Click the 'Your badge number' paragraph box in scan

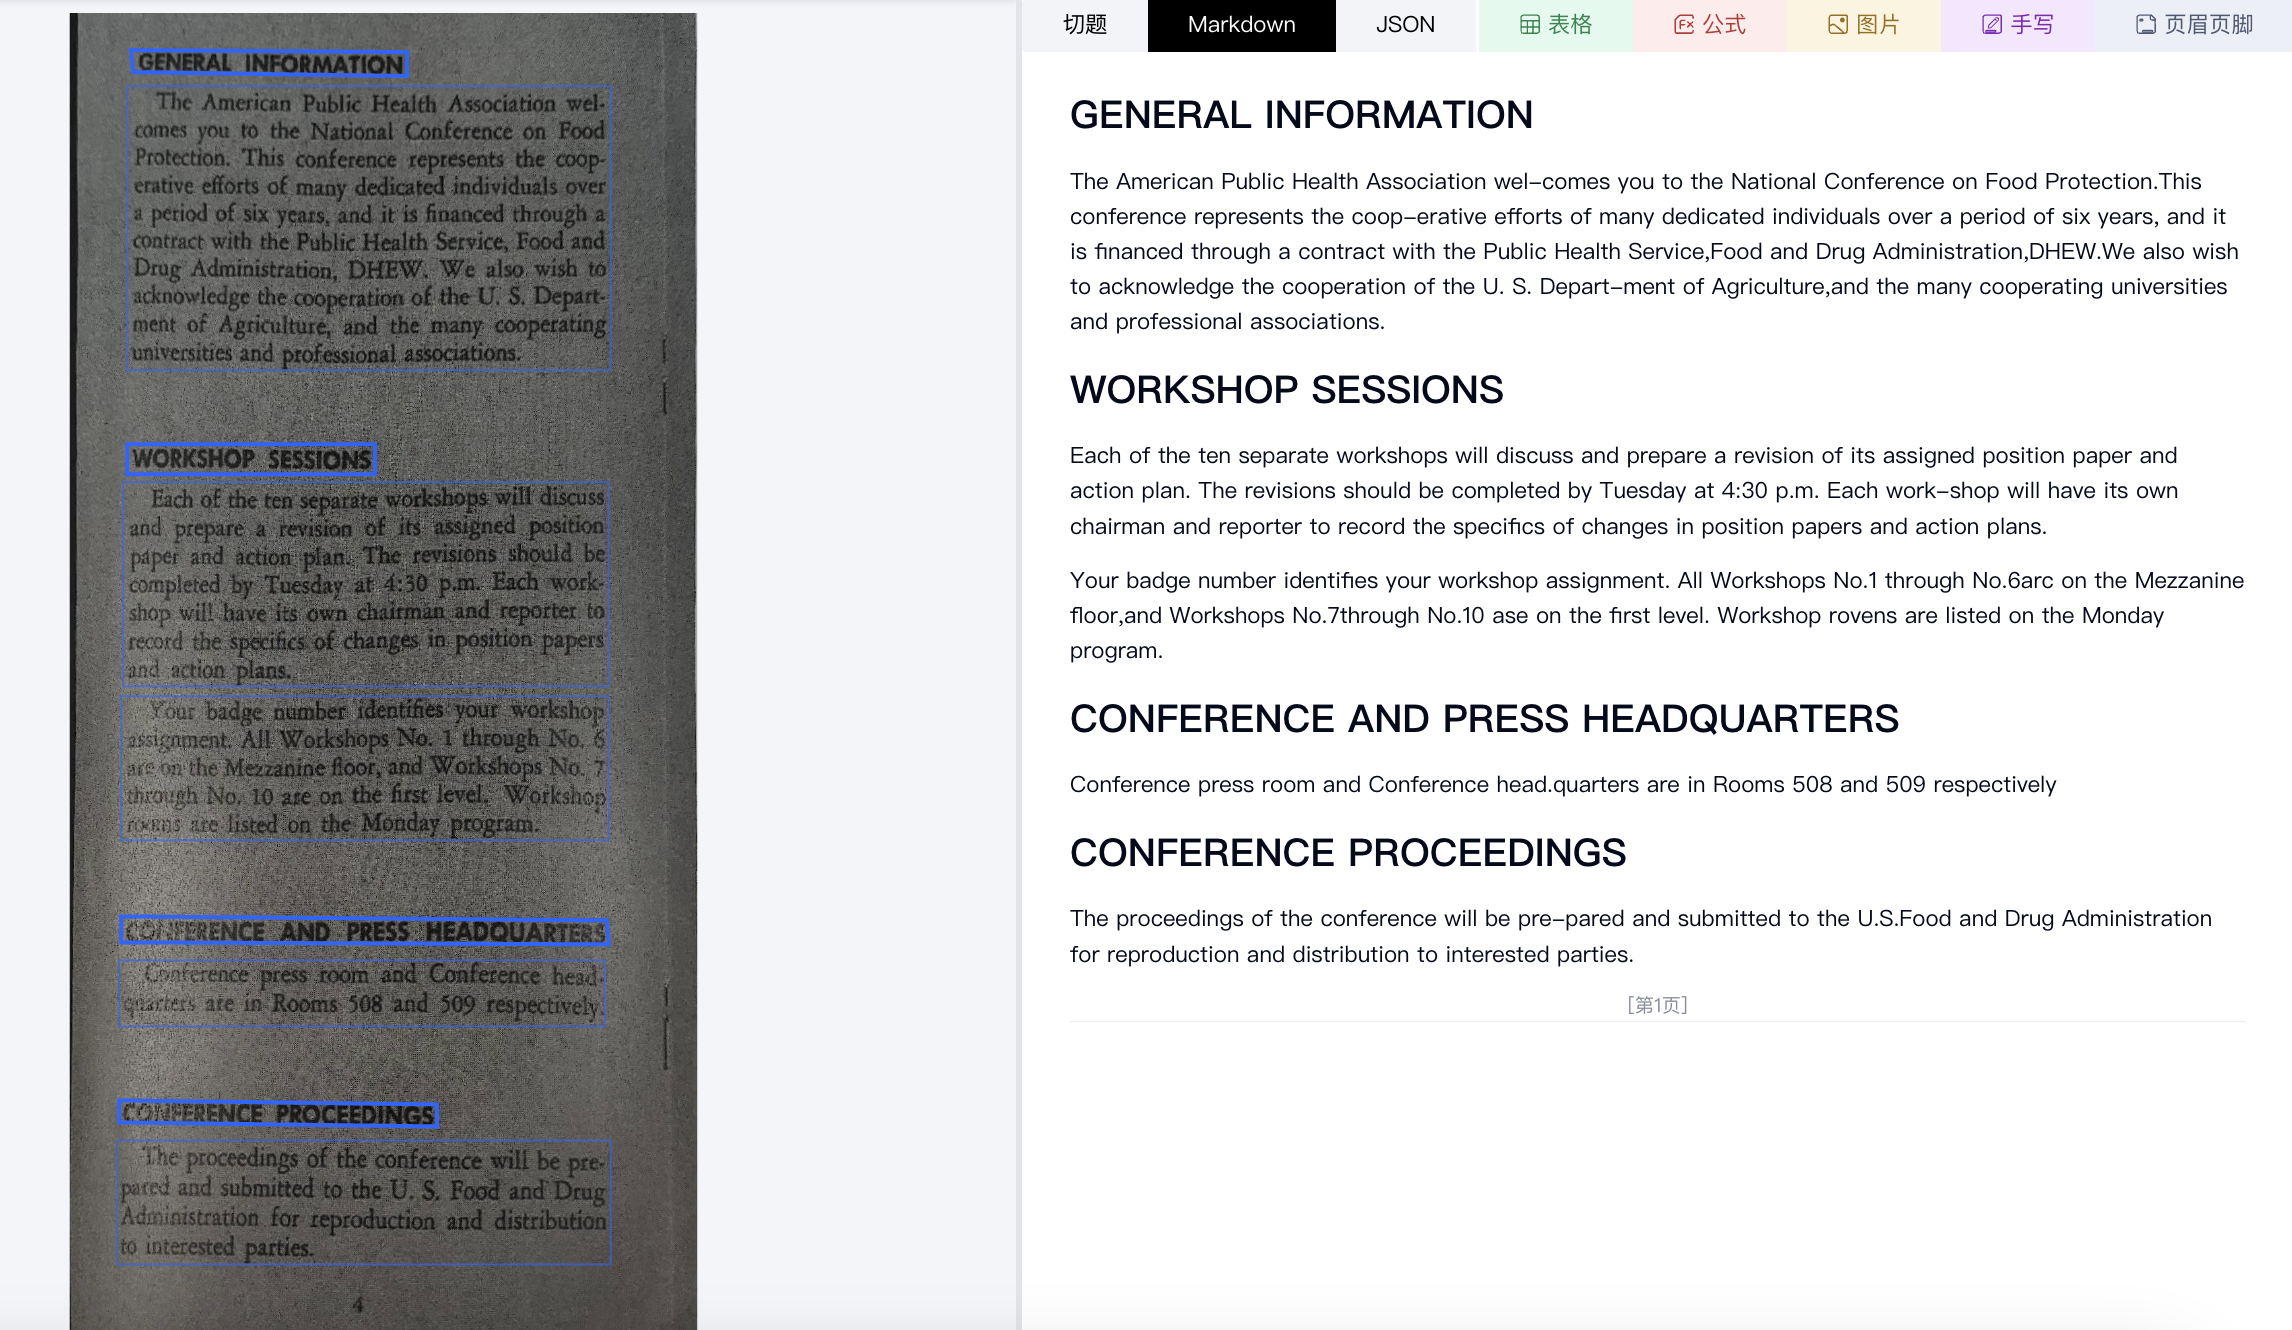pyautogui.click(x=366, y=768)
